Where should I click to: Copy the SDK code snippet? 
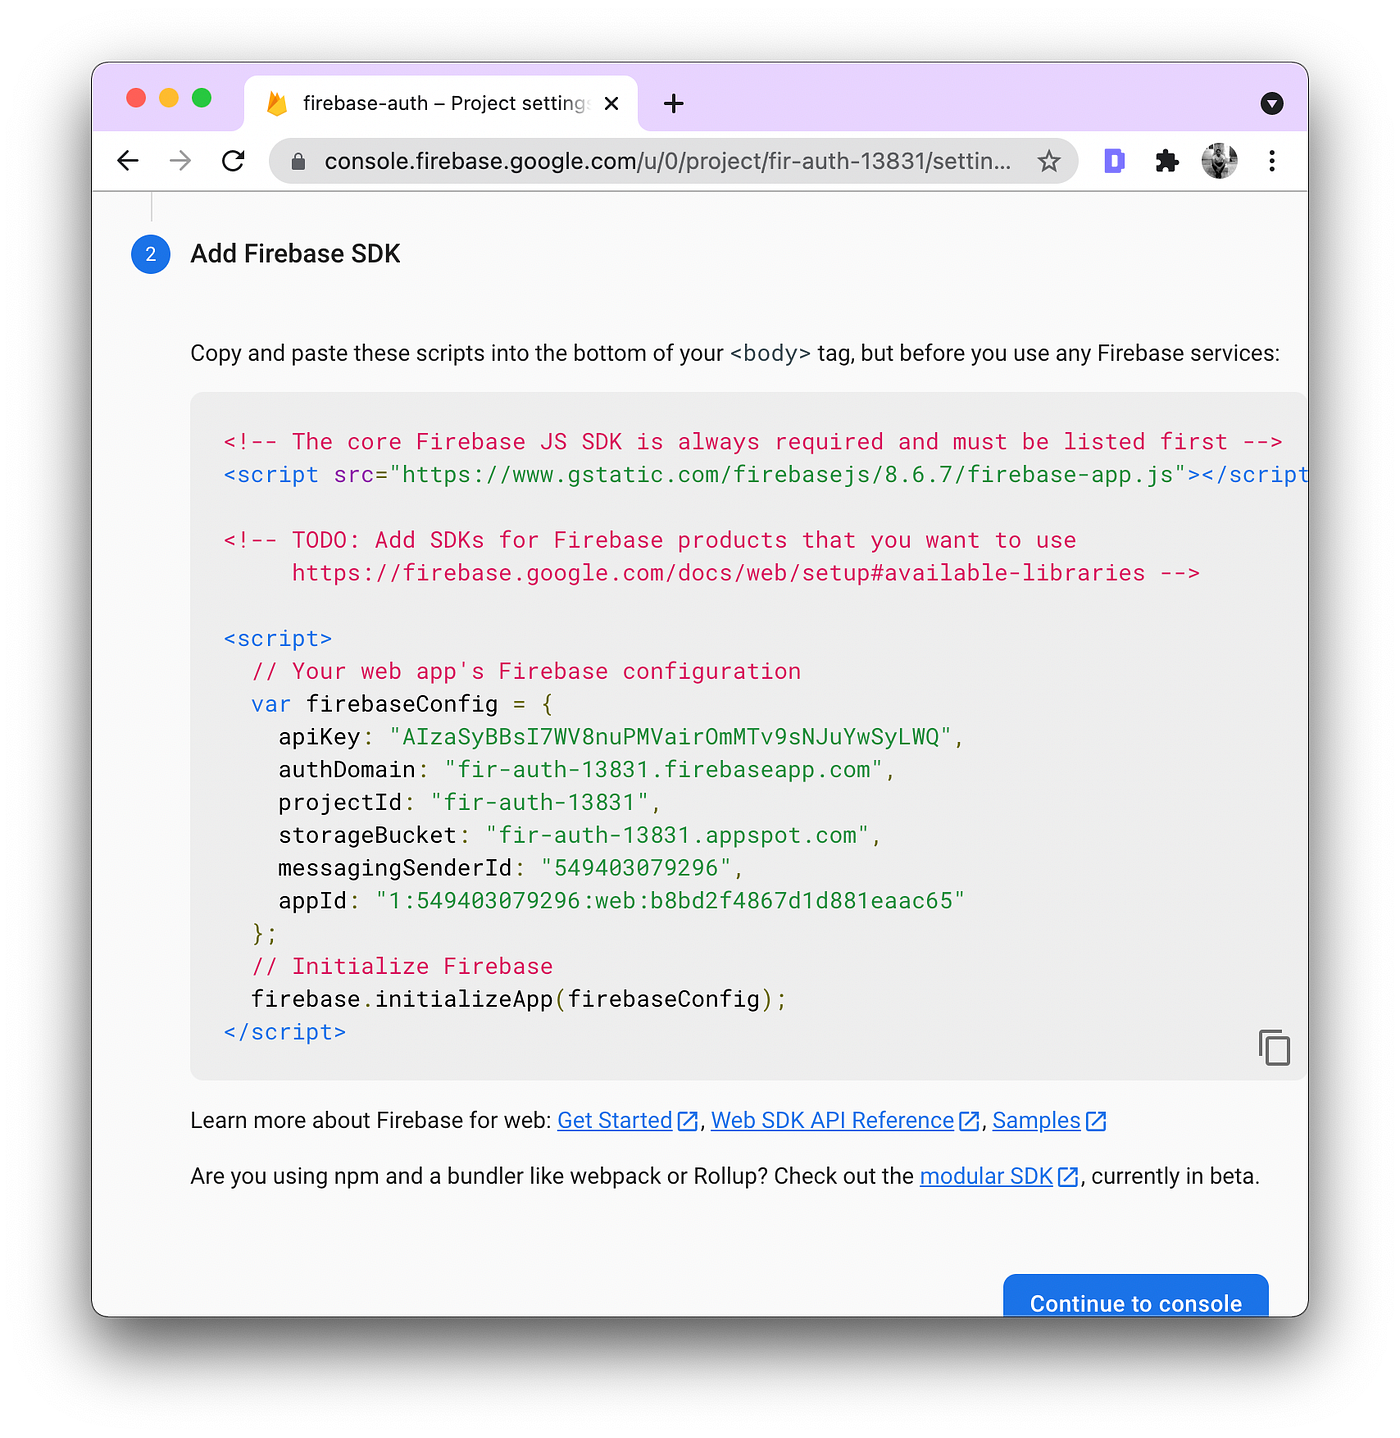point(1274,1047)
